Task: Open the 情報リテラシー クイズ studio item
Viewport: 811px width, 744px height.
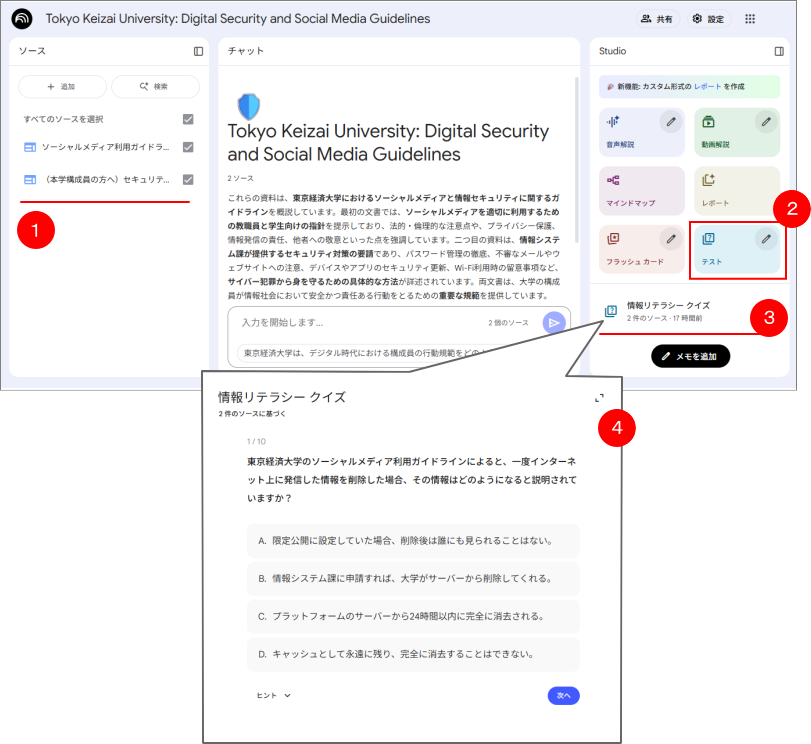Action: 678,311
